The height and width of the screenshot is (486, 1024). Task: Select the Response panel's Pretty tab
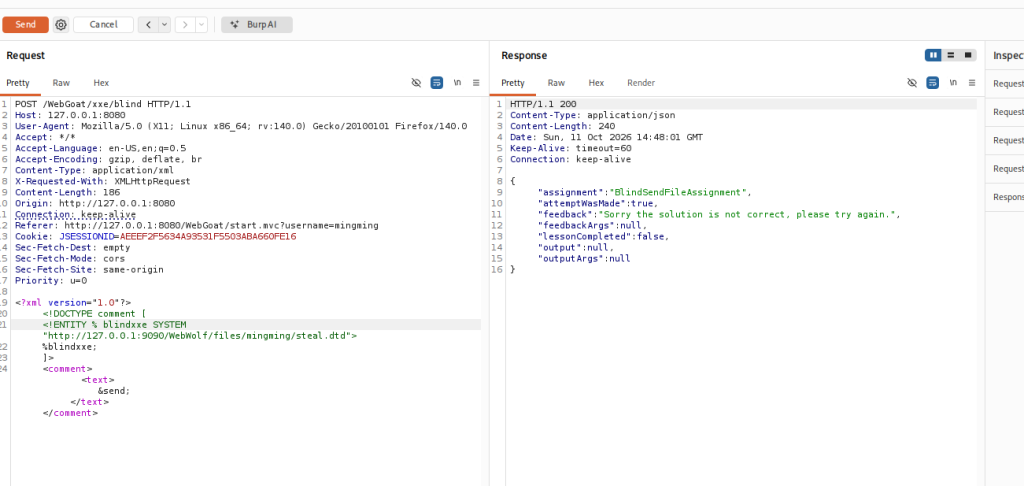click(x=513, y=83)
